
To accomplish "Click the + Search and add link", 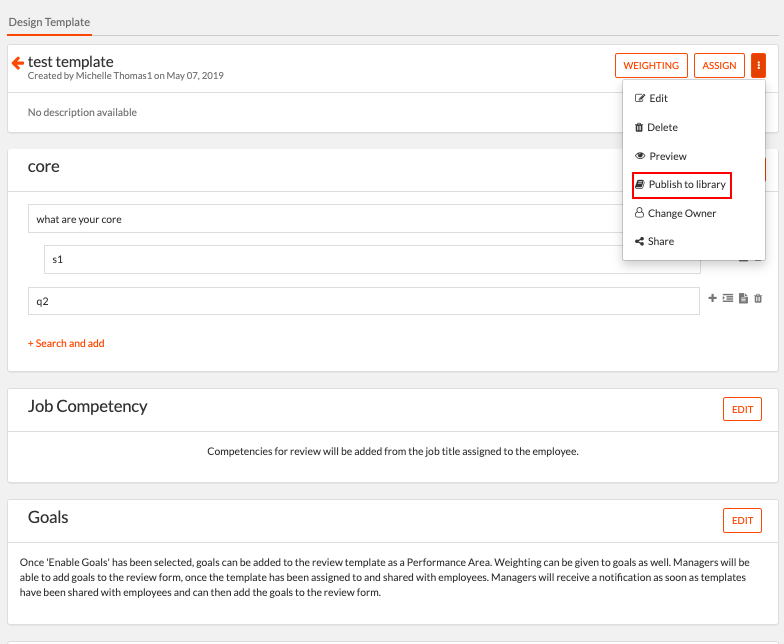I will point(66,344).
